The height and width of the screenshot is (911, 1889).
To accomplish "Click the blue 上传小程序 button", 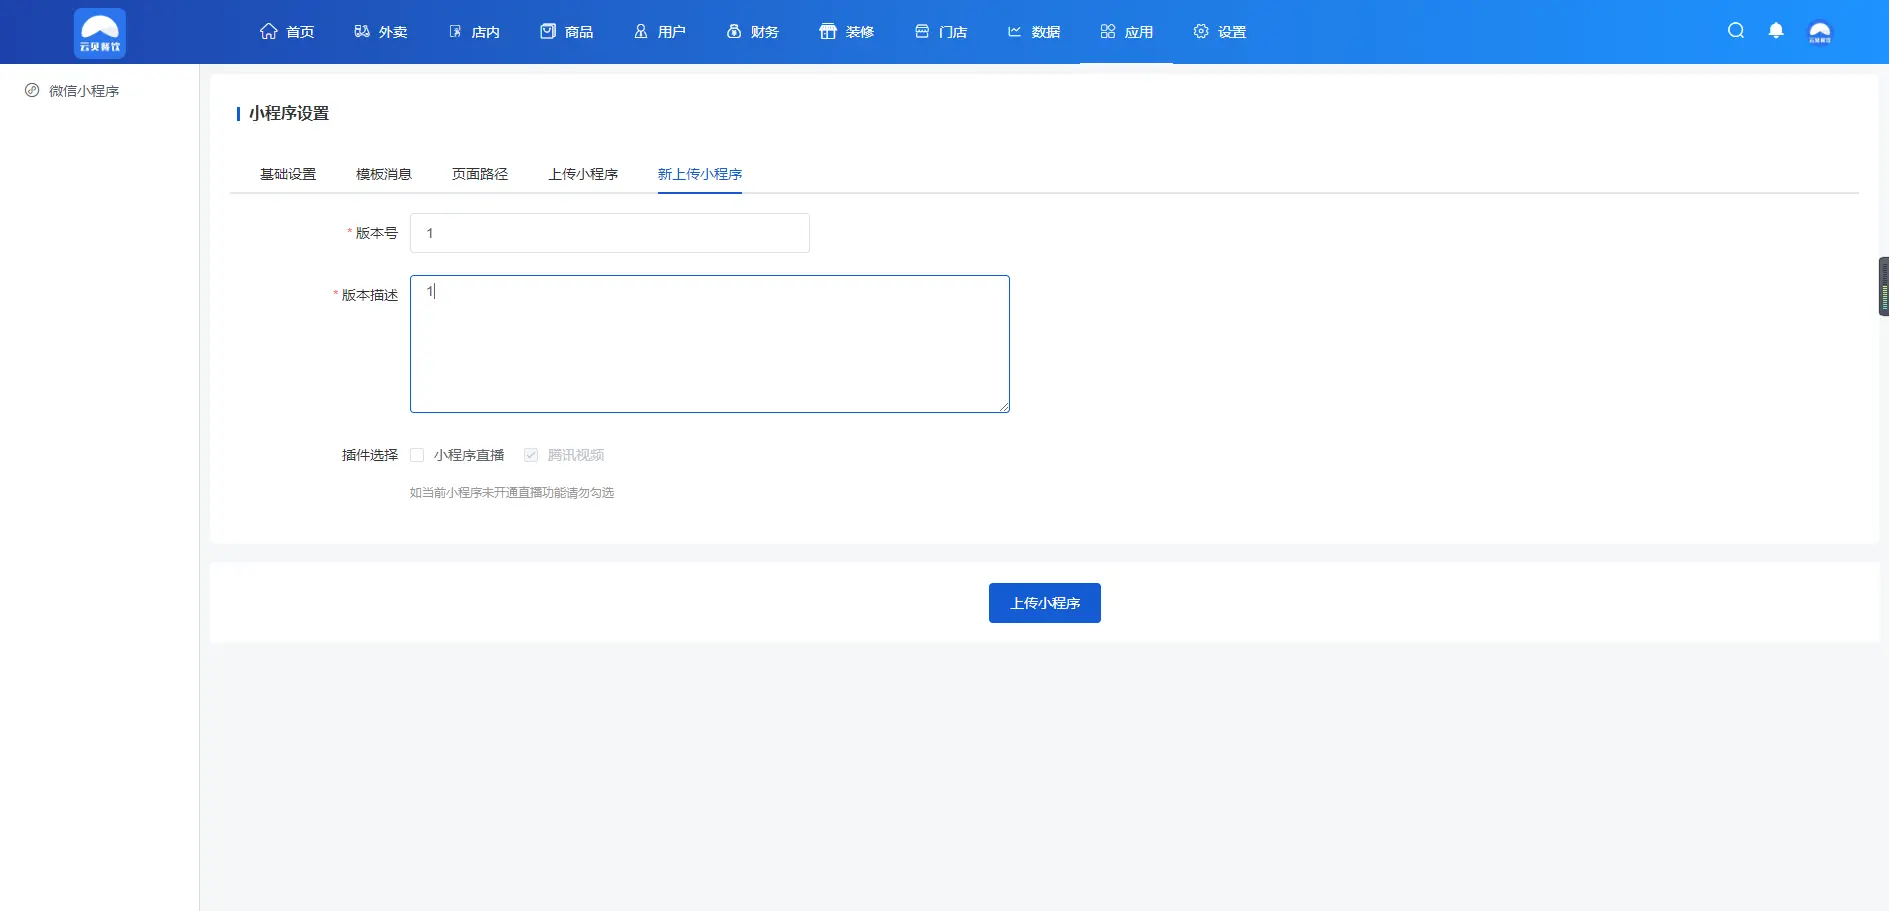I will point(1045,603).
